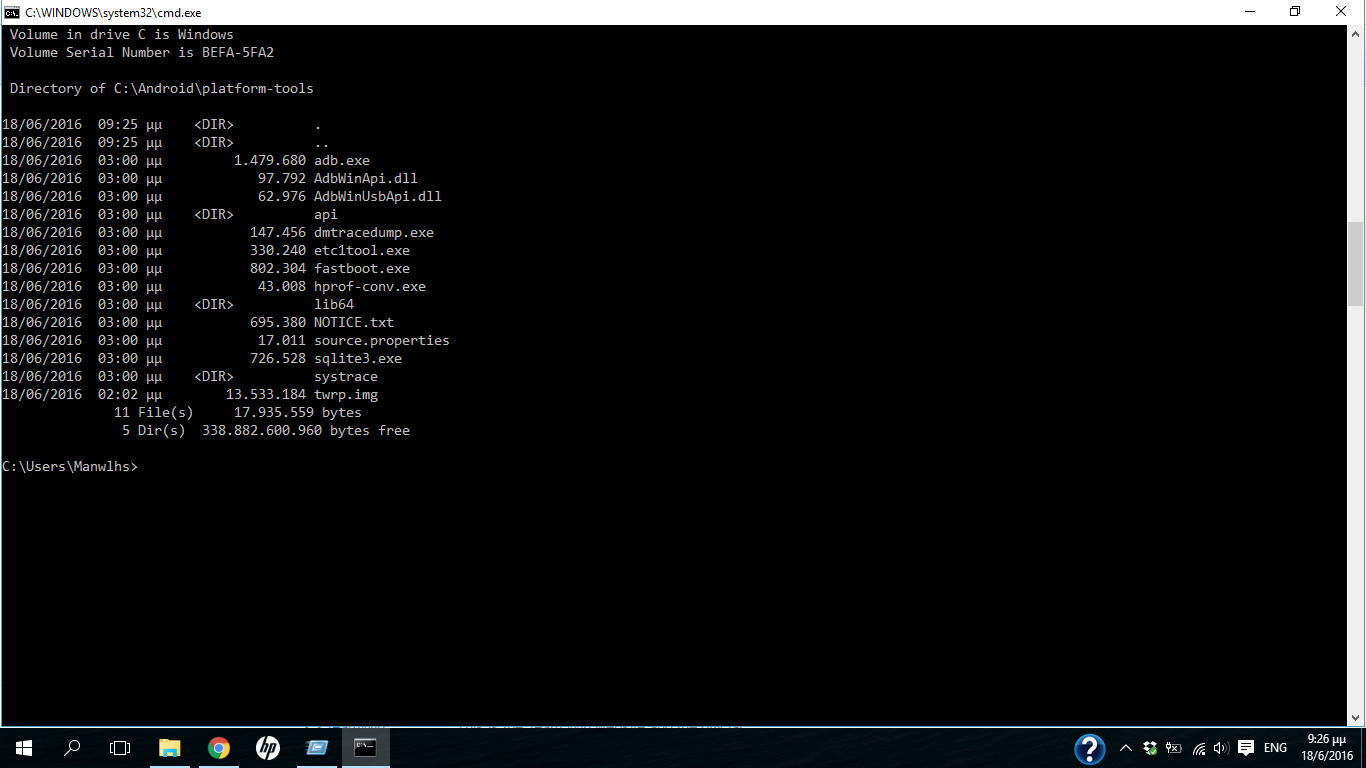
Task: Click the sqlite3.exe file name
Action: click(x=358, y=358)
